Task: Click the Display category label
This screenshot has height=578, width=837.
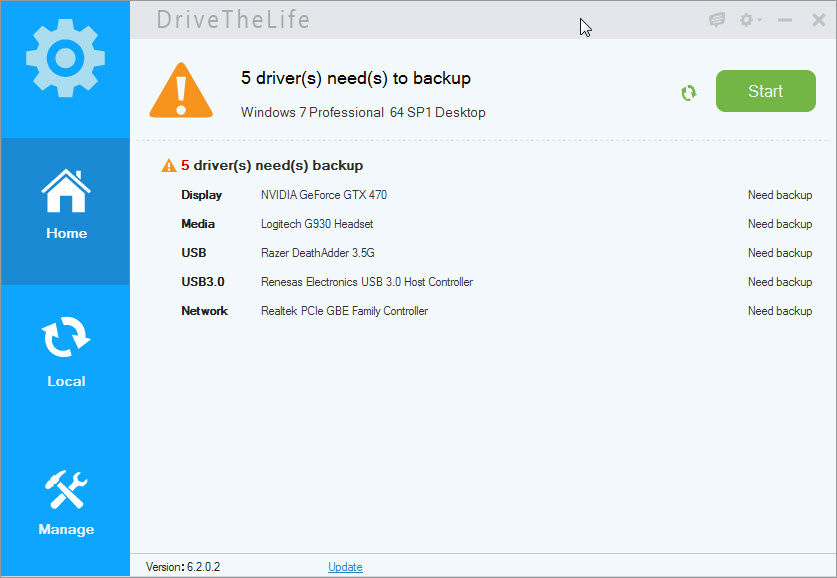Action: (x=201, y=195)
